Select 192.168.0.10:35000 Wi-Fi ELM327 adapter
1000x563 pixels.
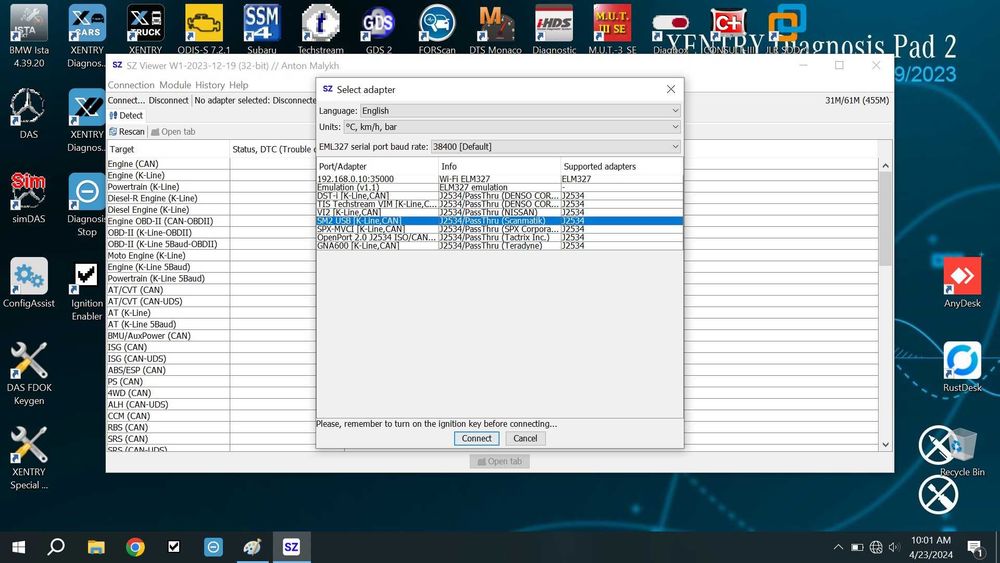(x=499, y=179)
